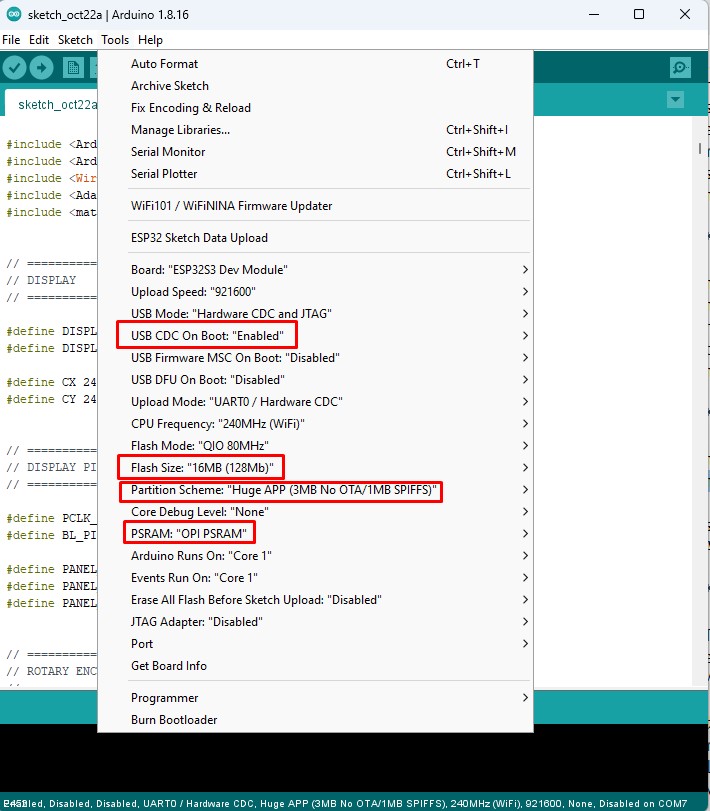
Task: Minimize the Arduino window
Action: tap(594, 14)
